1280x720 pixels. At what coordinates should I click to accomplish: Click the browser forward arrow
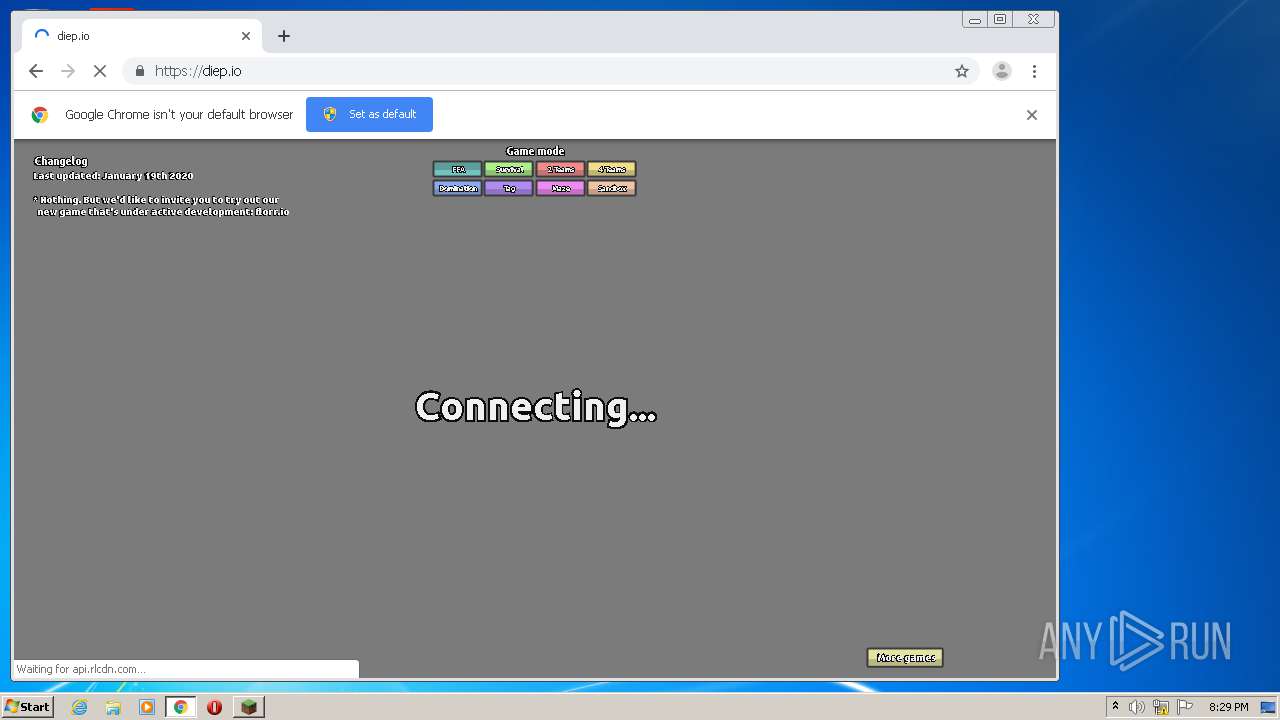click(68, 71)
